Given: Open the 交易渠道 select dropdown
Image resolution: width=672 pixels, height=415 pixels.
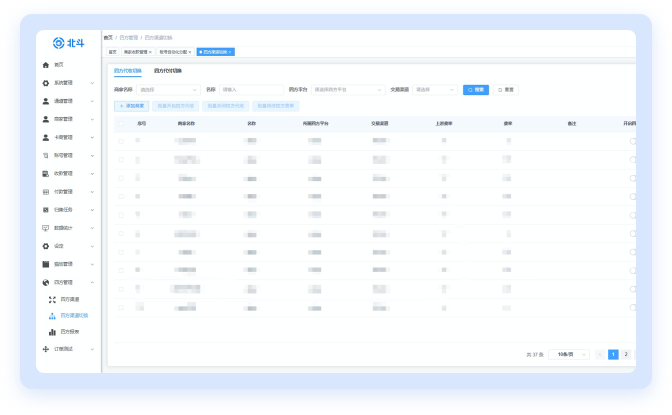Looking at the screenshot, I should click(x=434, y=90).
